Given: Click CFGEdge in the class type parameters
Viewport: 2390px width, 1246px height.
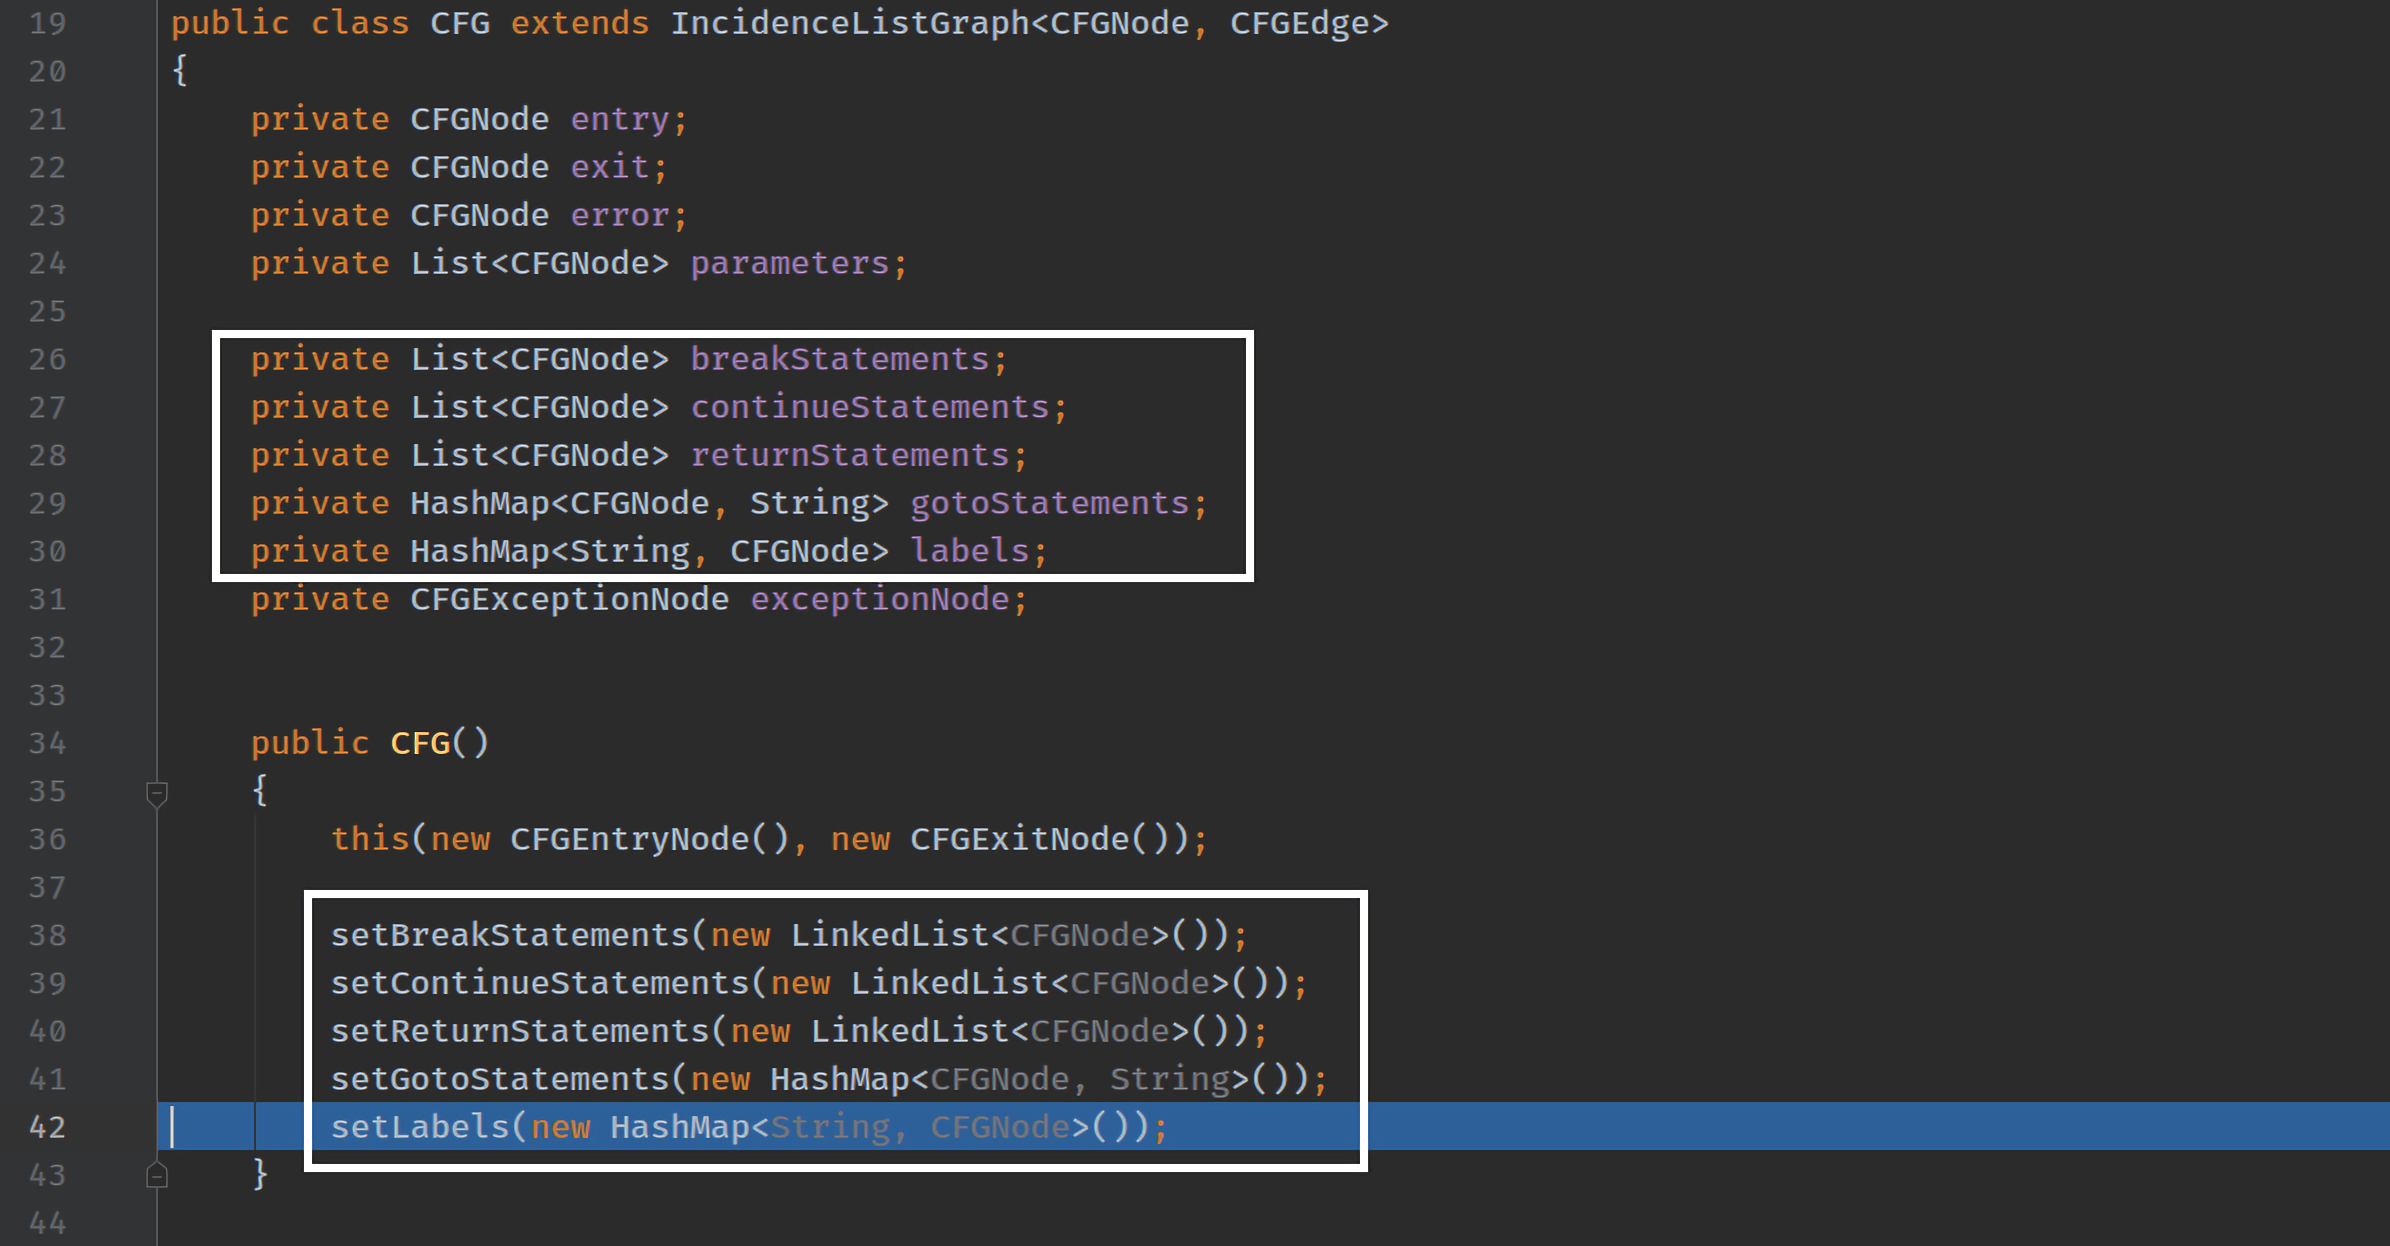Looking at the screenshot, I should click(x=1299, y=23).
